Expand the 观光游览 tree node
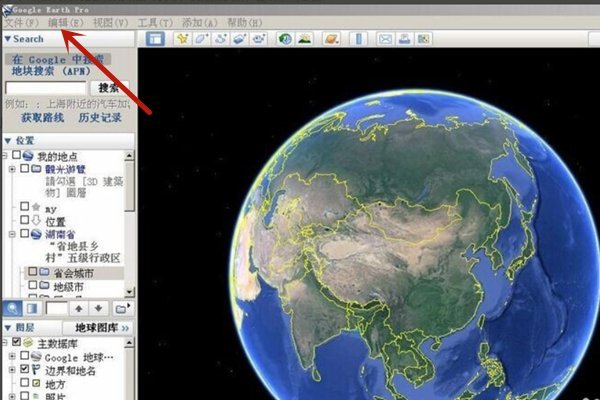The image size is (600, 400). (x=12, y=169)
